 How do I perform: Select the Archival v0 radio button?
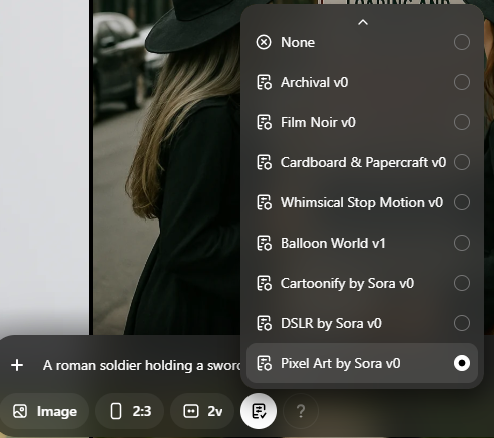(462, 82)
